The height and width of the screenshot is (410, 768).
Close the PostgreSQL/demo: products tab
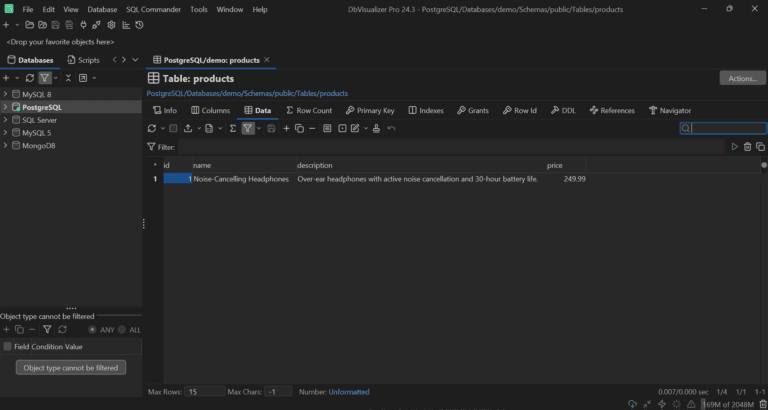(x=267, y=60)
